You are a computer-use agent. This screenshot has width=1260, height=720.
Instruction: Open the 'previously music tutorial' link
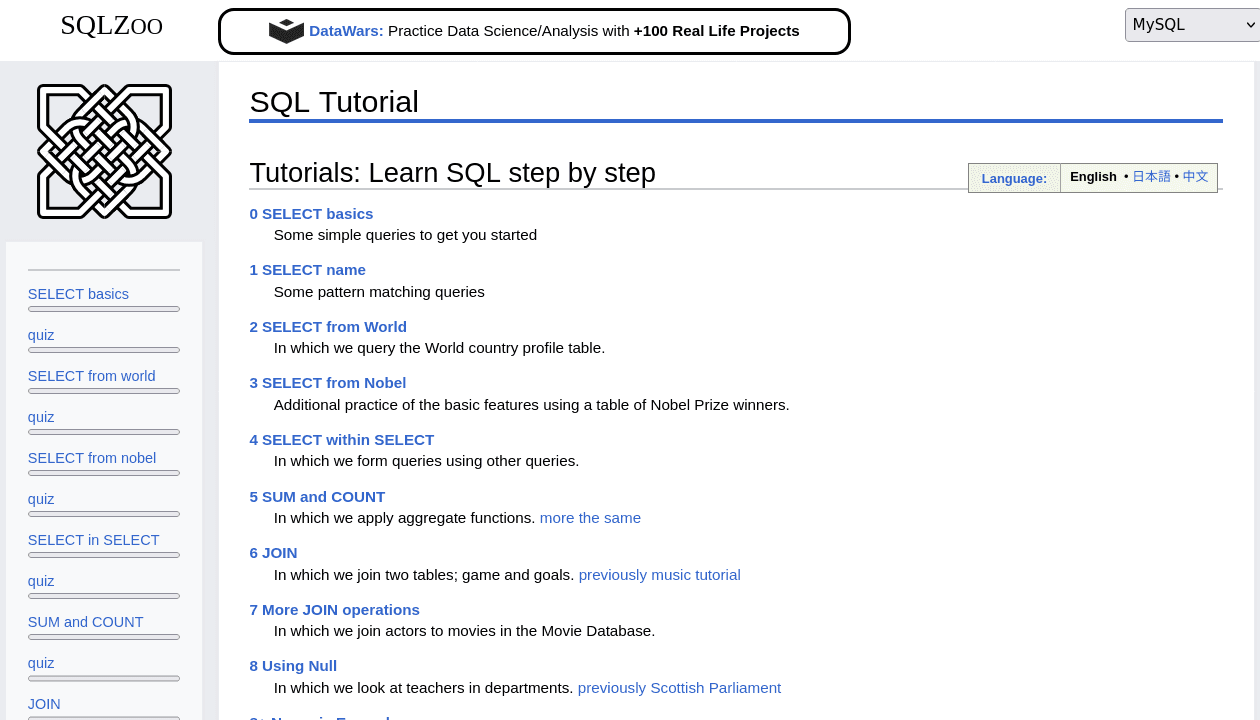(x=659, y=574)
